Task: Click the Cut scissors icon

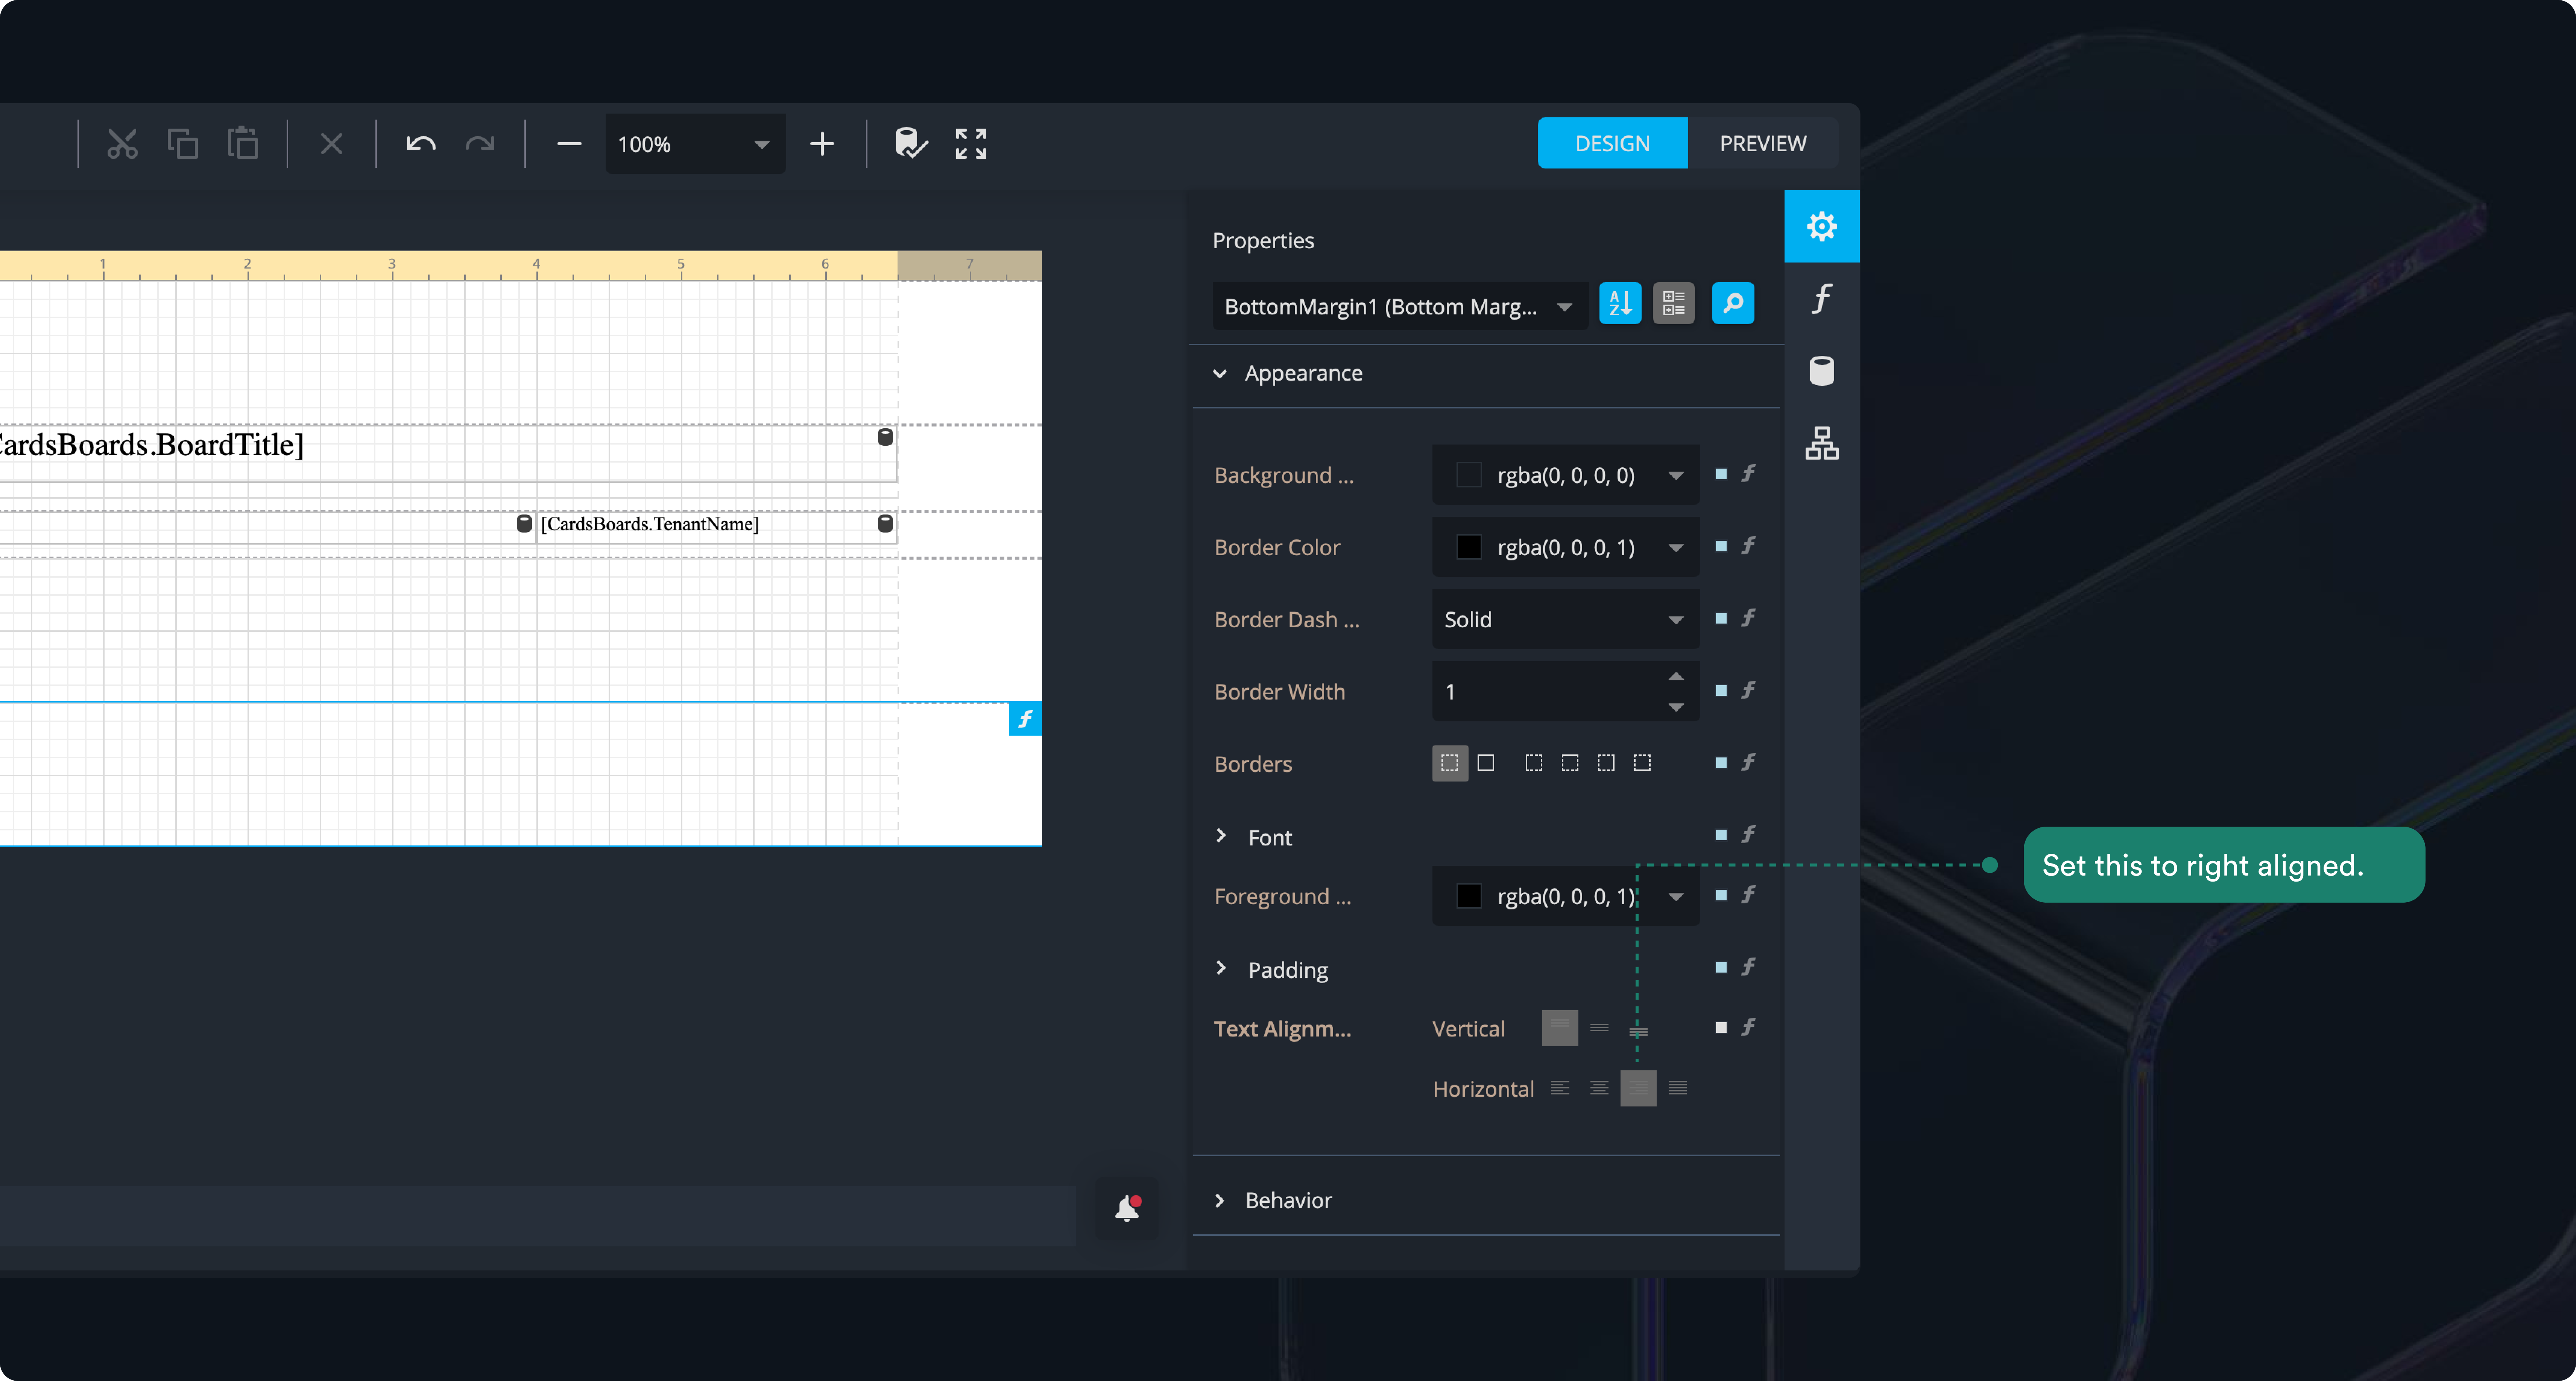Action: (x=122, y=144)
